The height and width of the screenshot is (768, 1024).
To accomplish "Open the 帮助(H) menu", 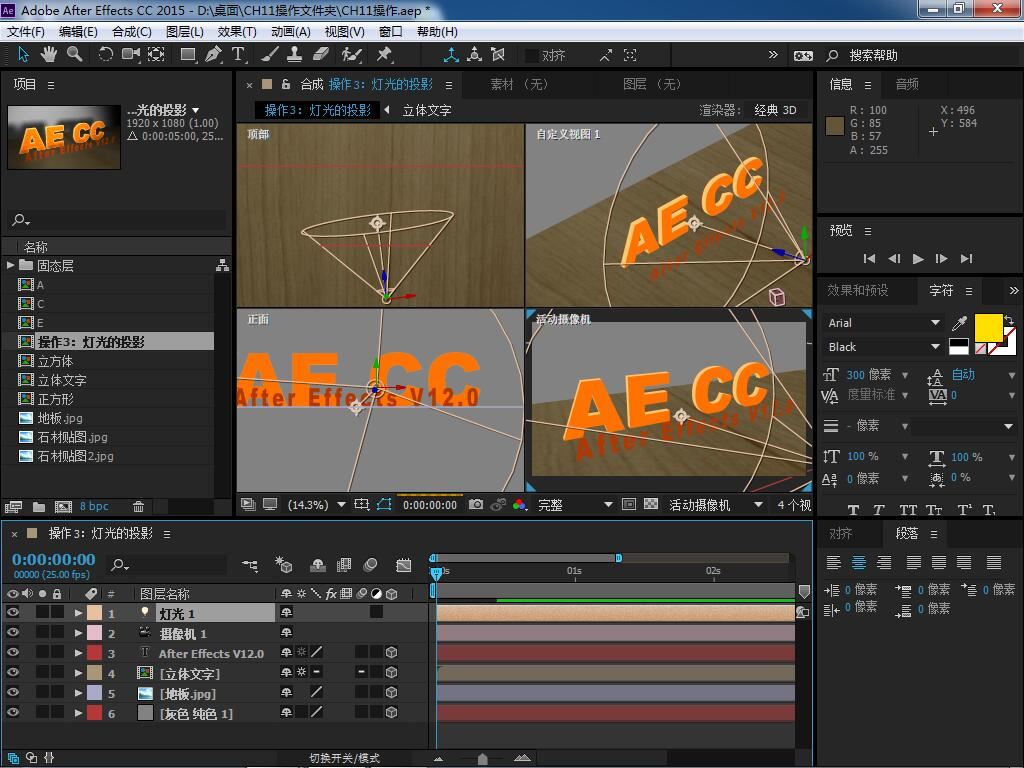I will (437, 31).
